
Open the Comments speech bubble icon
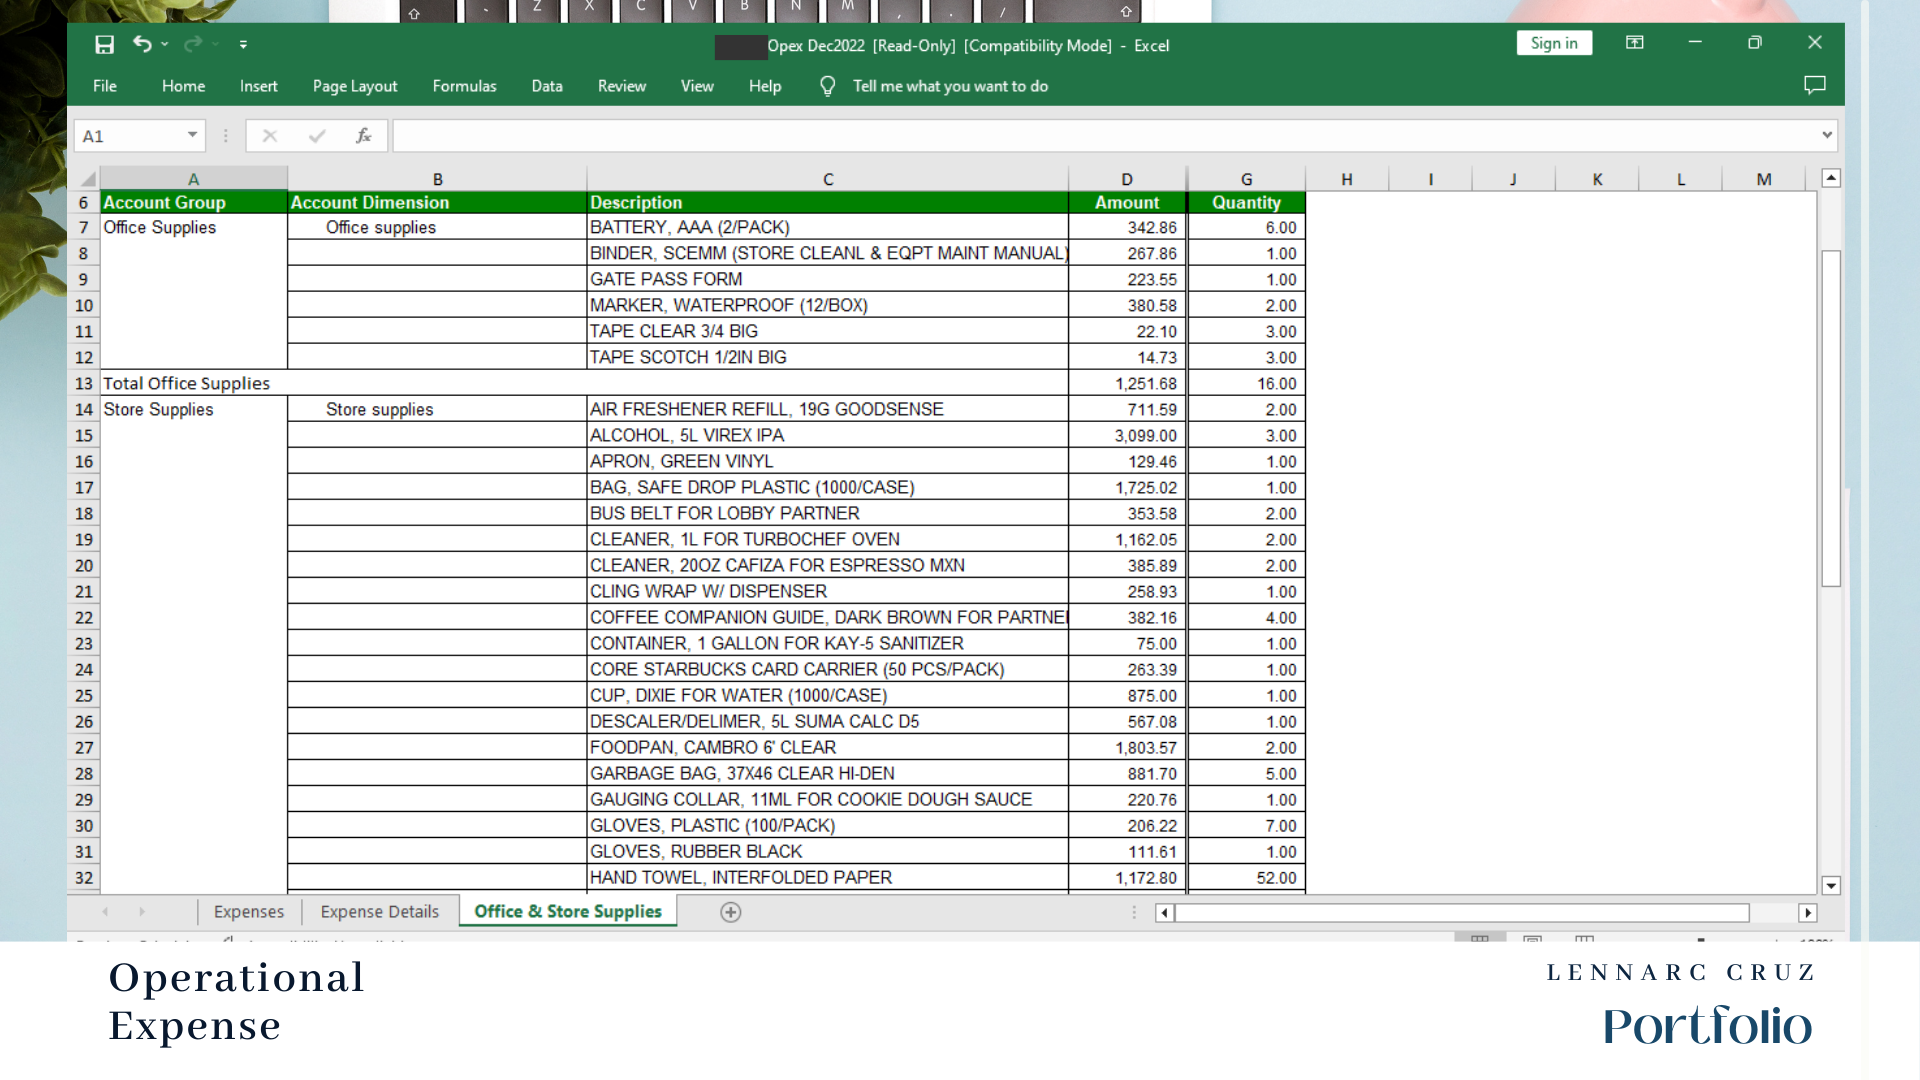point(1815,86)
